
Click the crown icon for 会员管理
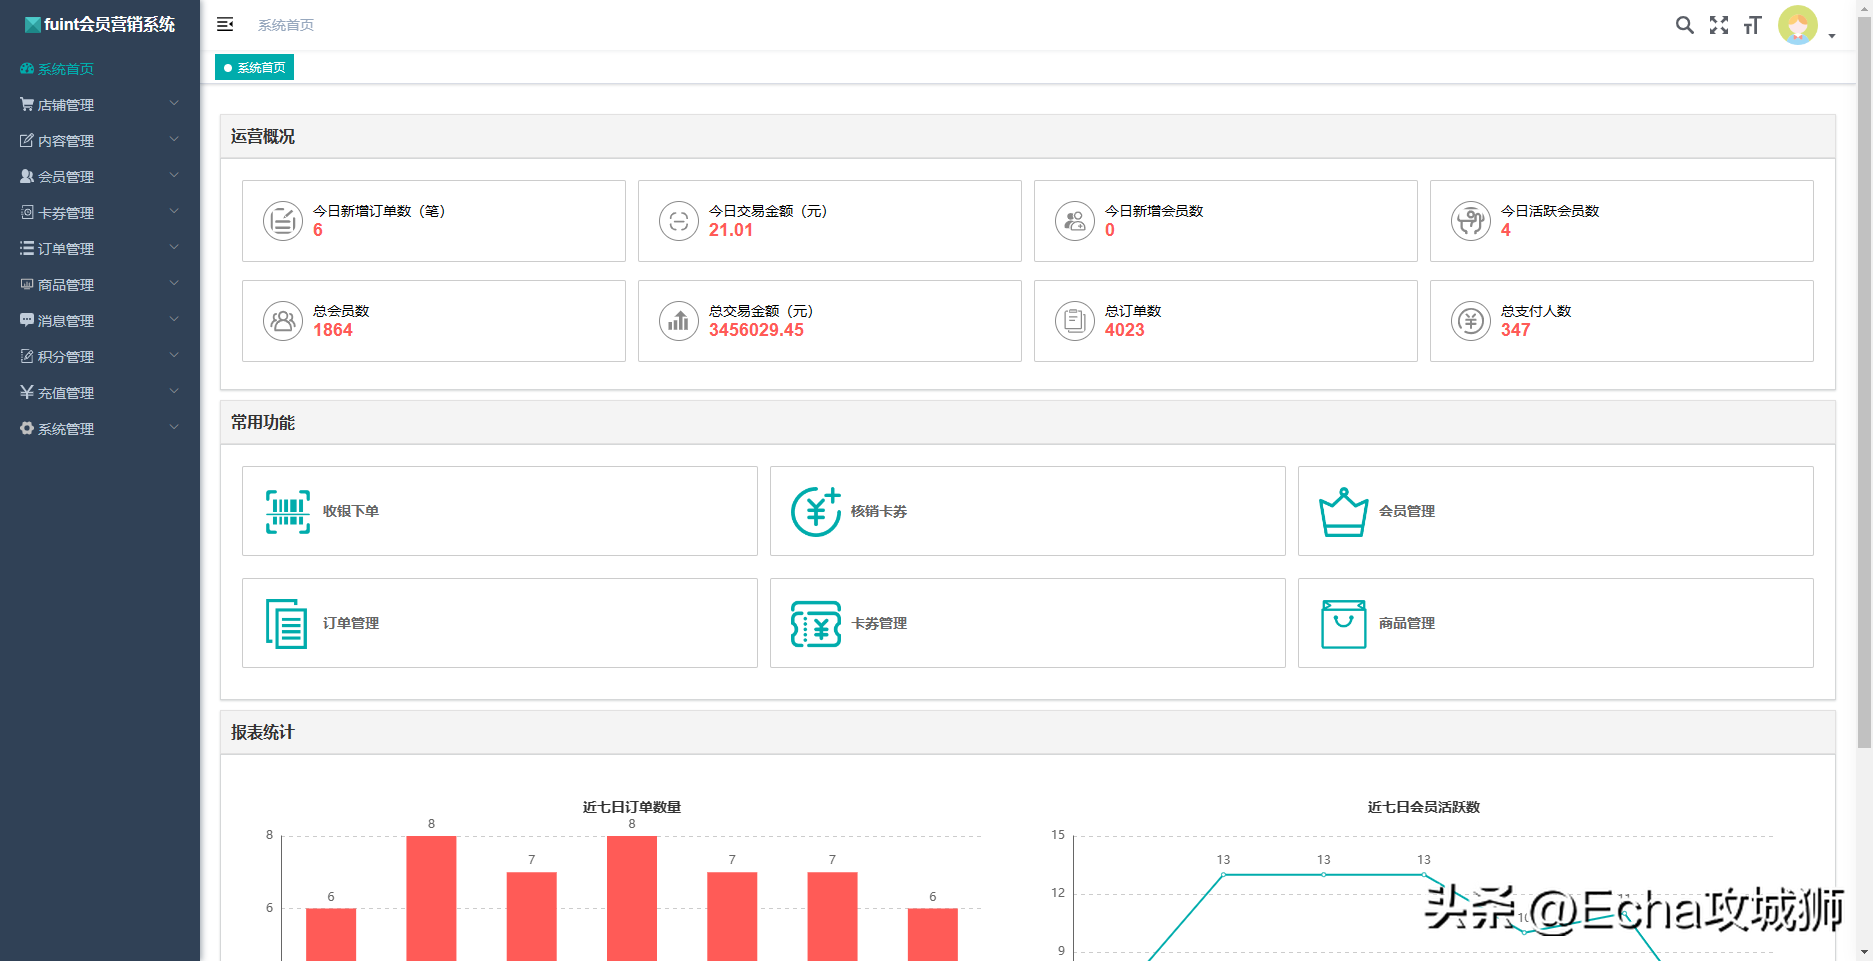click(1343, 512)
